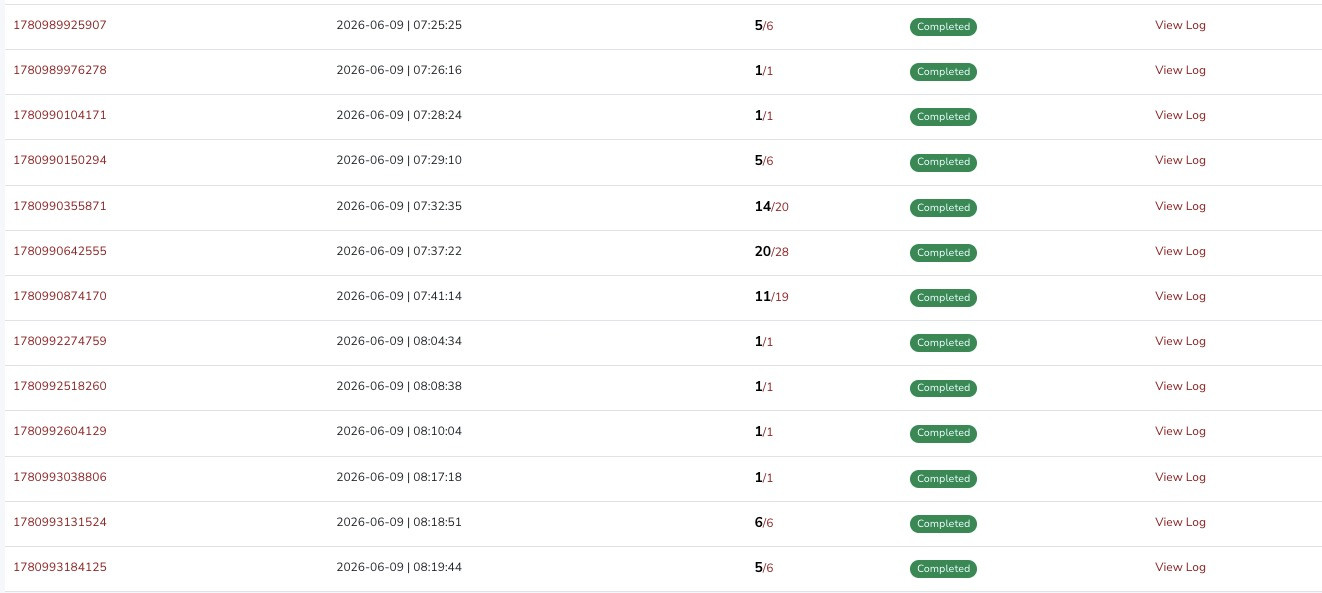Select the 11/19 progress count
Screen dimensions: 1322x593
pos(772,297)
